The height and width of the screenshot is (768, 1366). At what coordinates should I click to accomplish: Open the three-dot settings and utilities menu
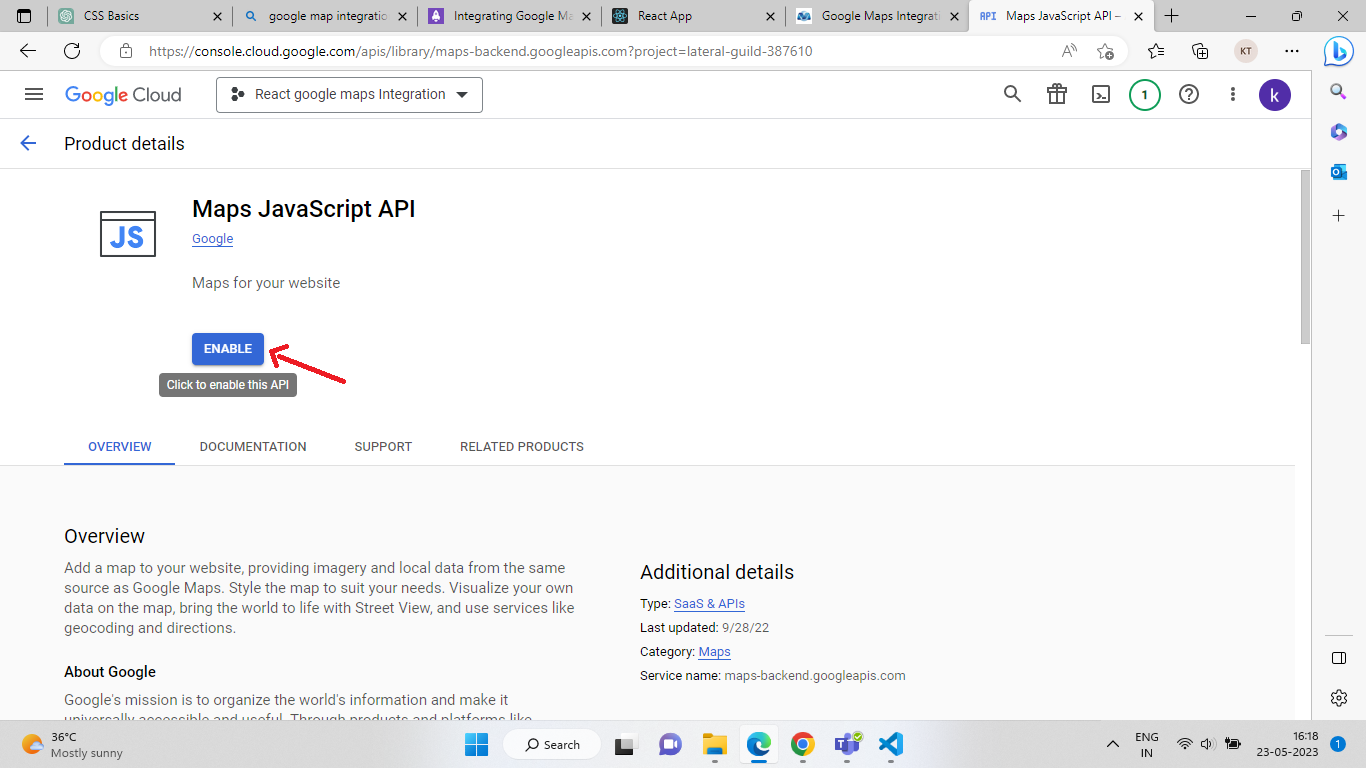[x=1233, y=94]
